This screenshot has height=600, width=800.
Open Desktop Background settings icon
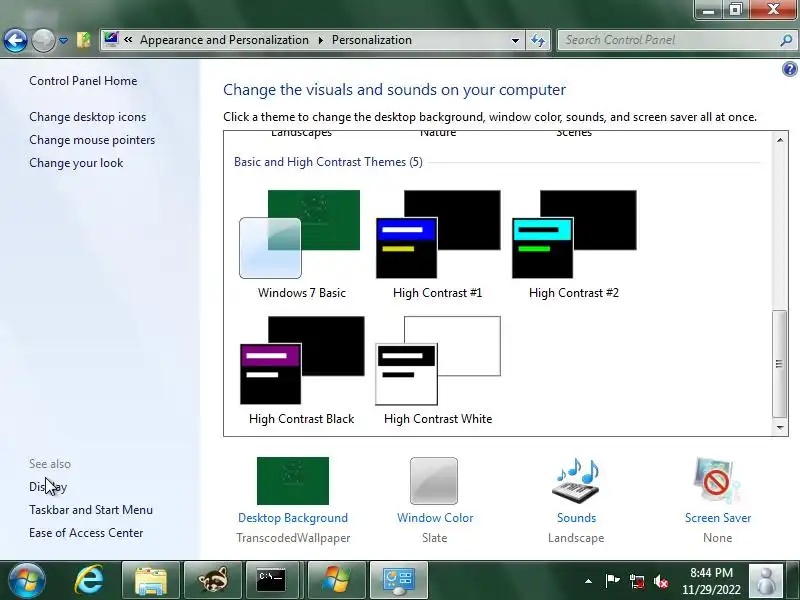point(293,481)
